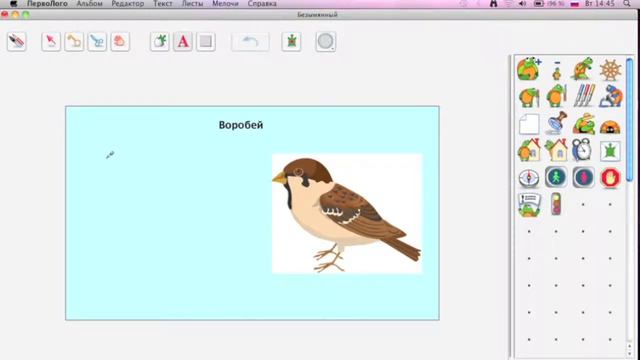Select the arrow pointer tool
This screenshot has width=640, height=360.
[51, 42]
